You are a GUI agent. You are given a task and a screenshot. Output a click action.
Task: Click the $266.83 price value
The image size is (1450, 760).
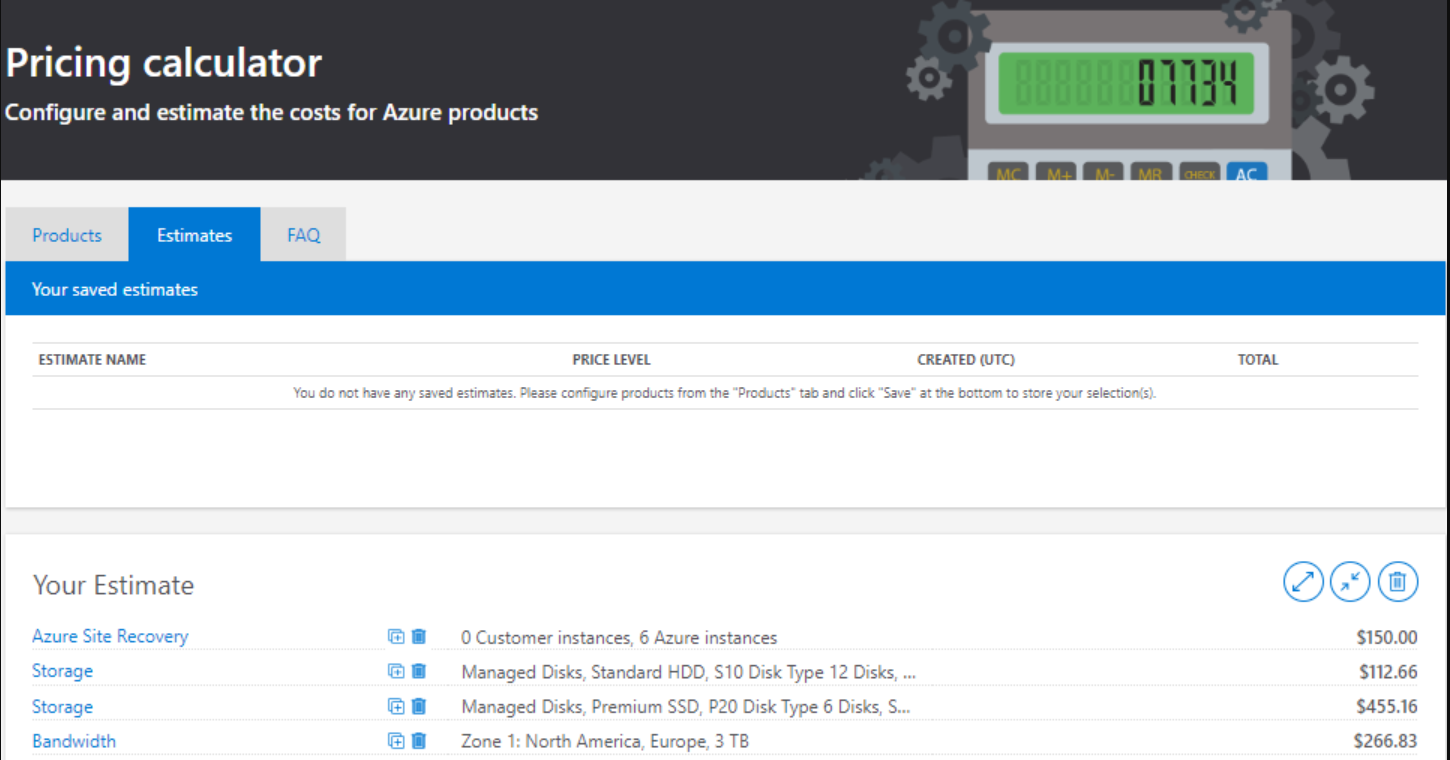click(1386, 742)
